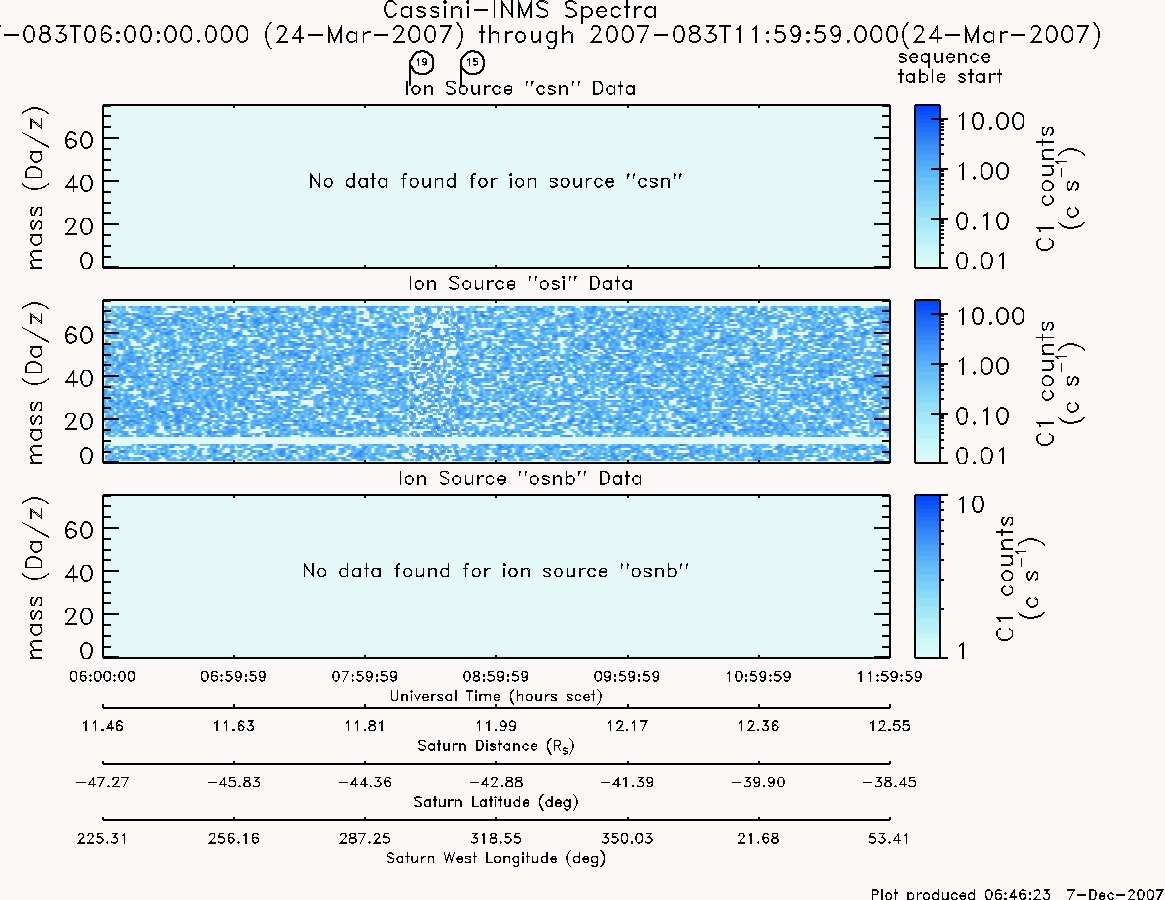Click the sequence table marker numbered 19
This screenshot has width=1165, height=900.
point(421,62)
